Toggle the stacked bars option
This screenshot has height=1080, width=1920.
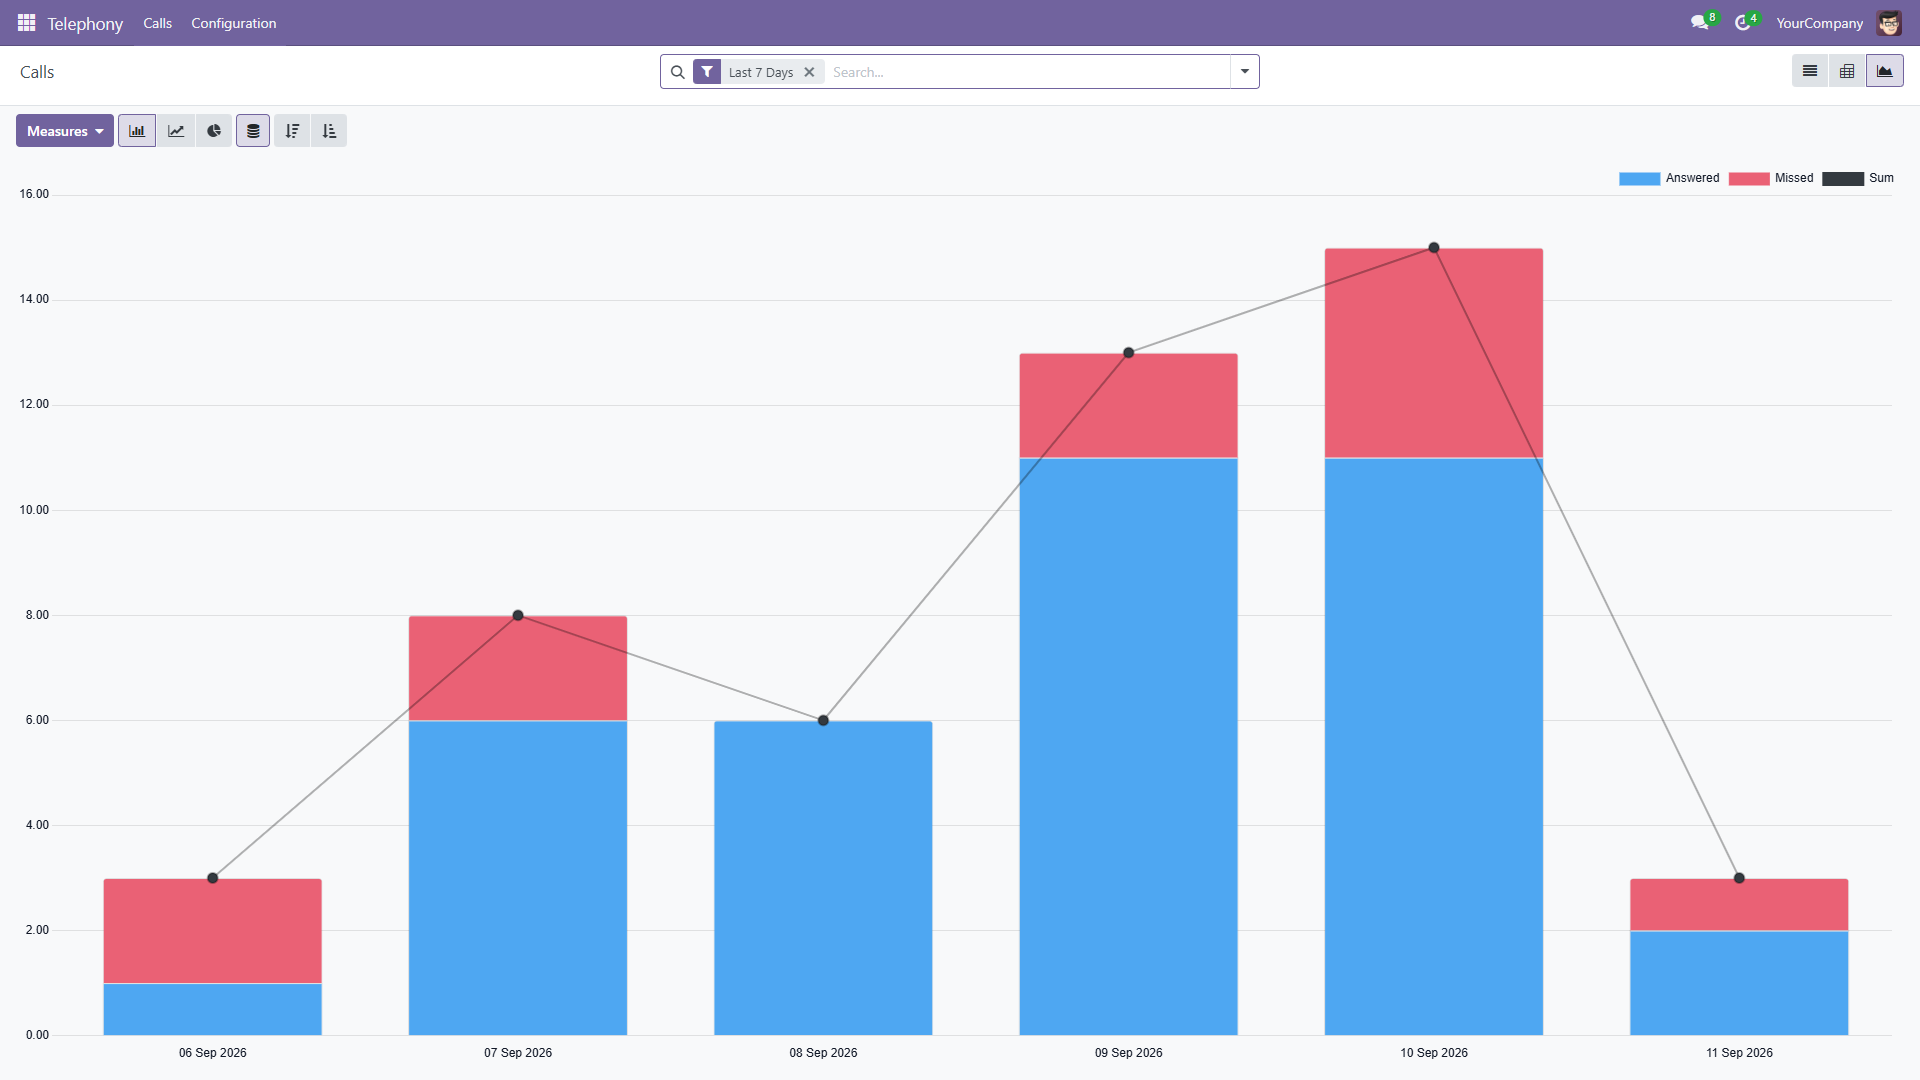click(253, 131)
